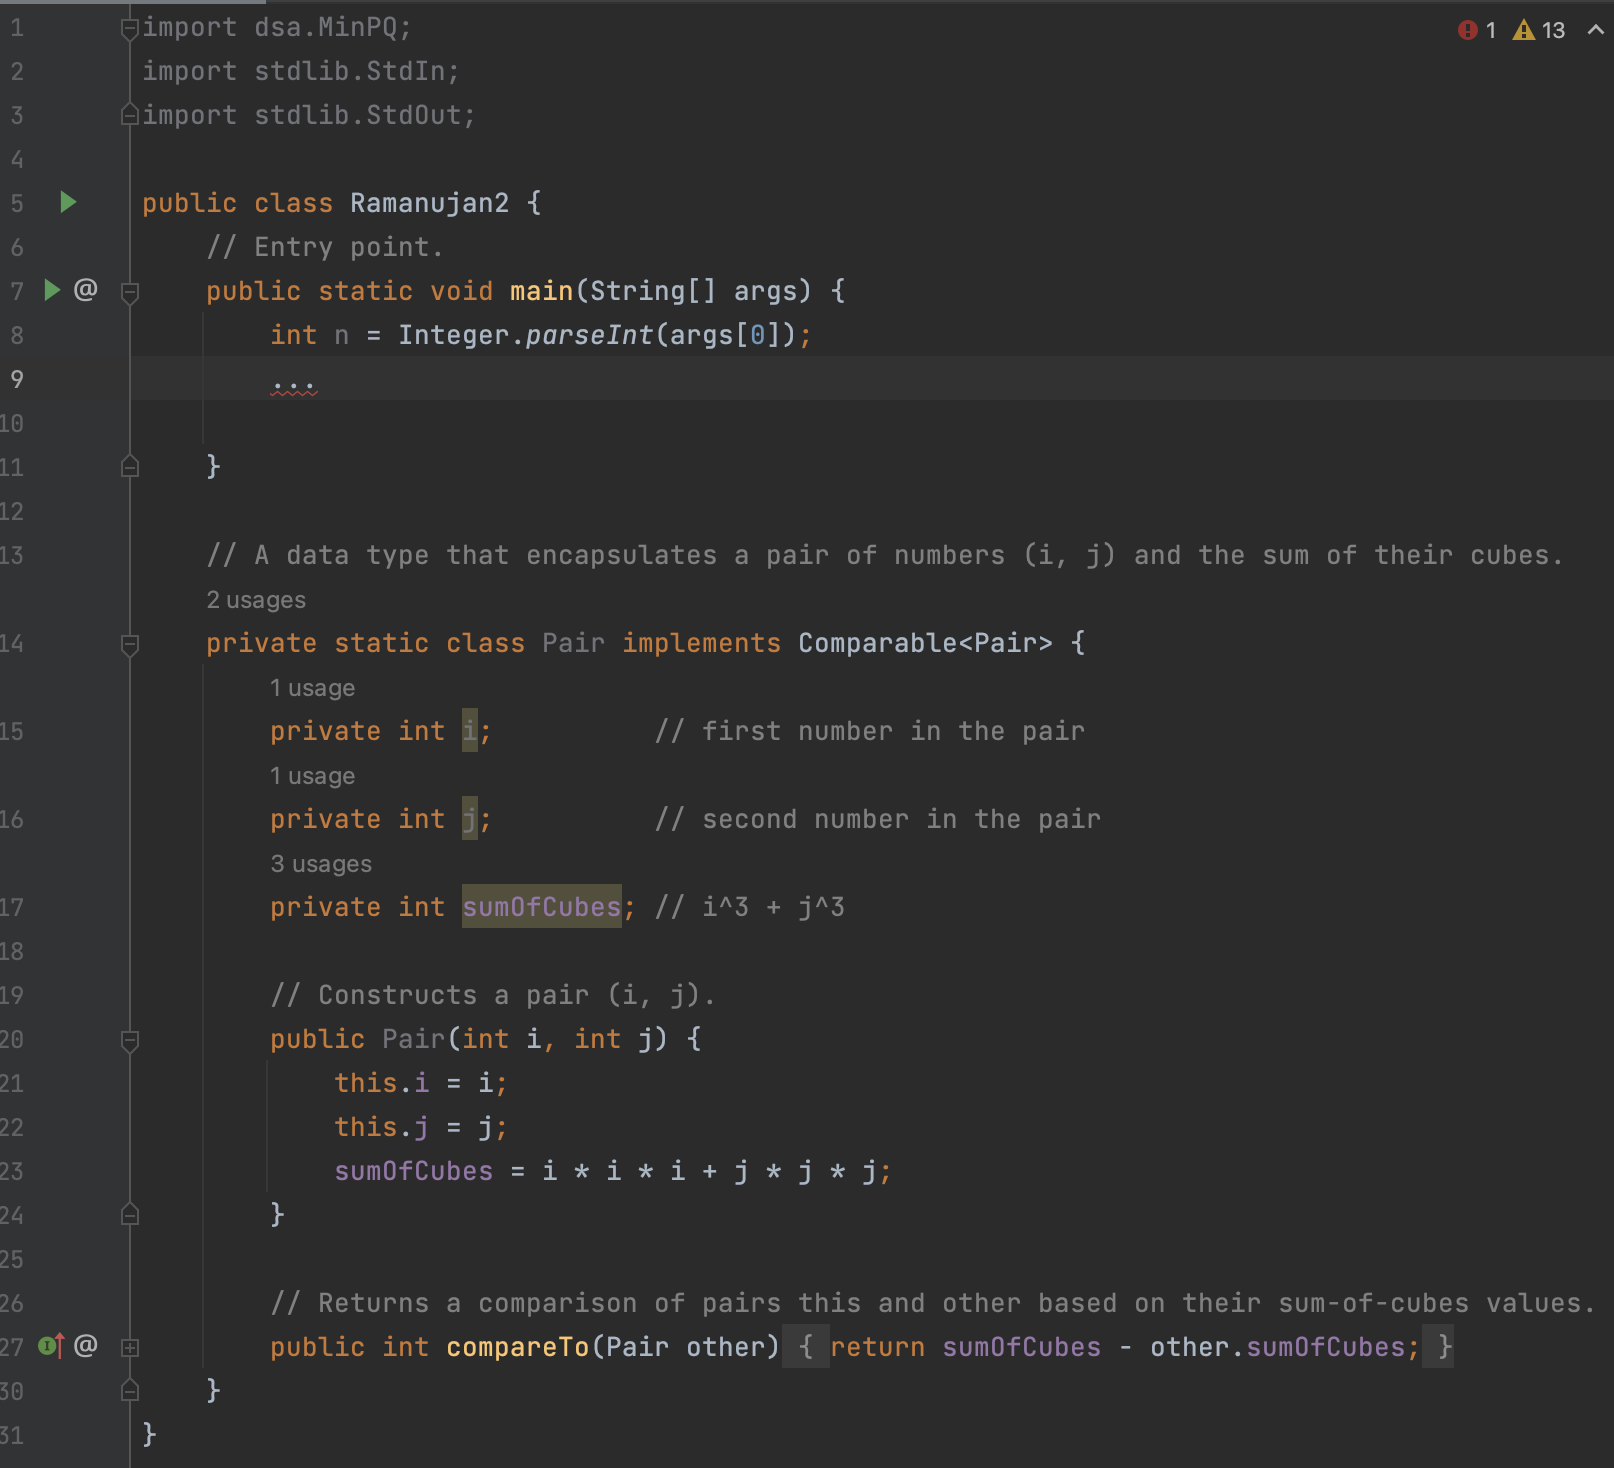Click the 'this.i = i;' assignment line
The image size is (1614, 1468).
pos(421,1083)
